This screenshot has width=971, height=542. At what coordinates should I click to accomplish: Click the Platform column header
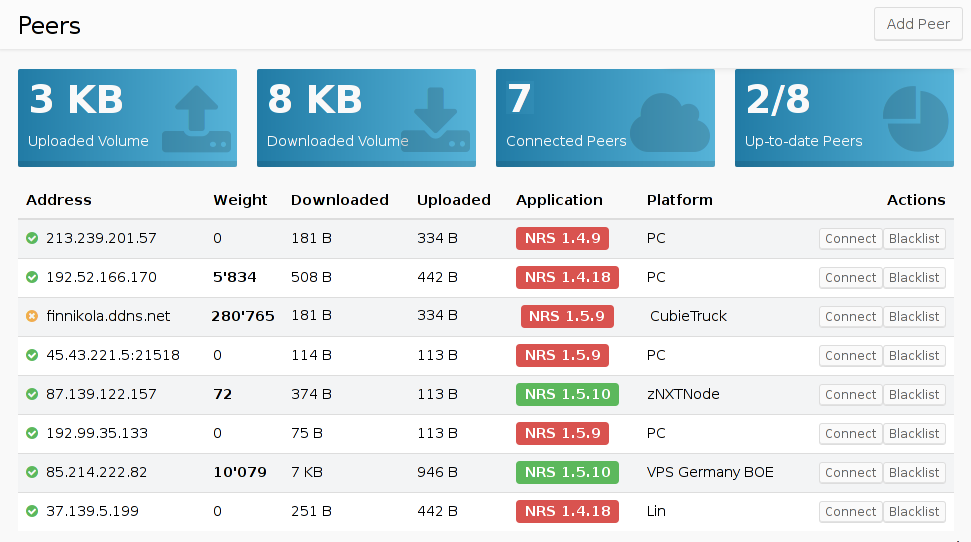point(680,200)
